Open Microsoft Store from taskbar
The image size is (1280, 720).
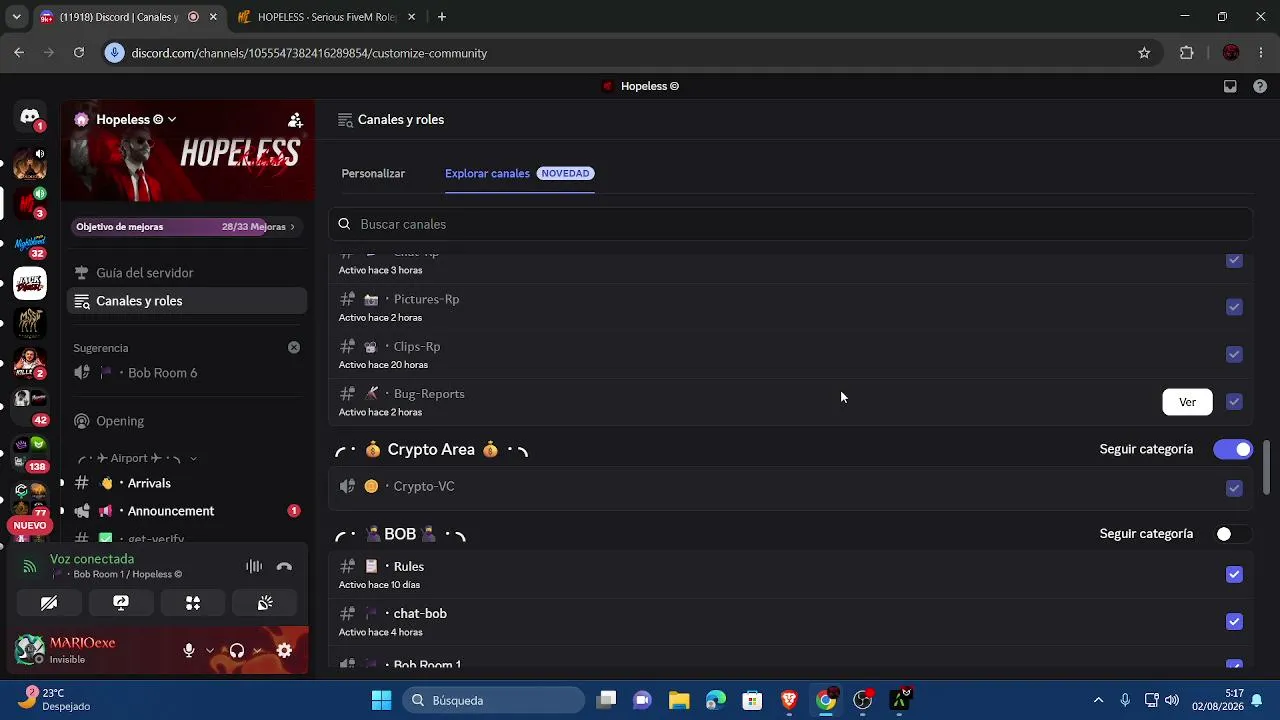[x=752, y=700]
